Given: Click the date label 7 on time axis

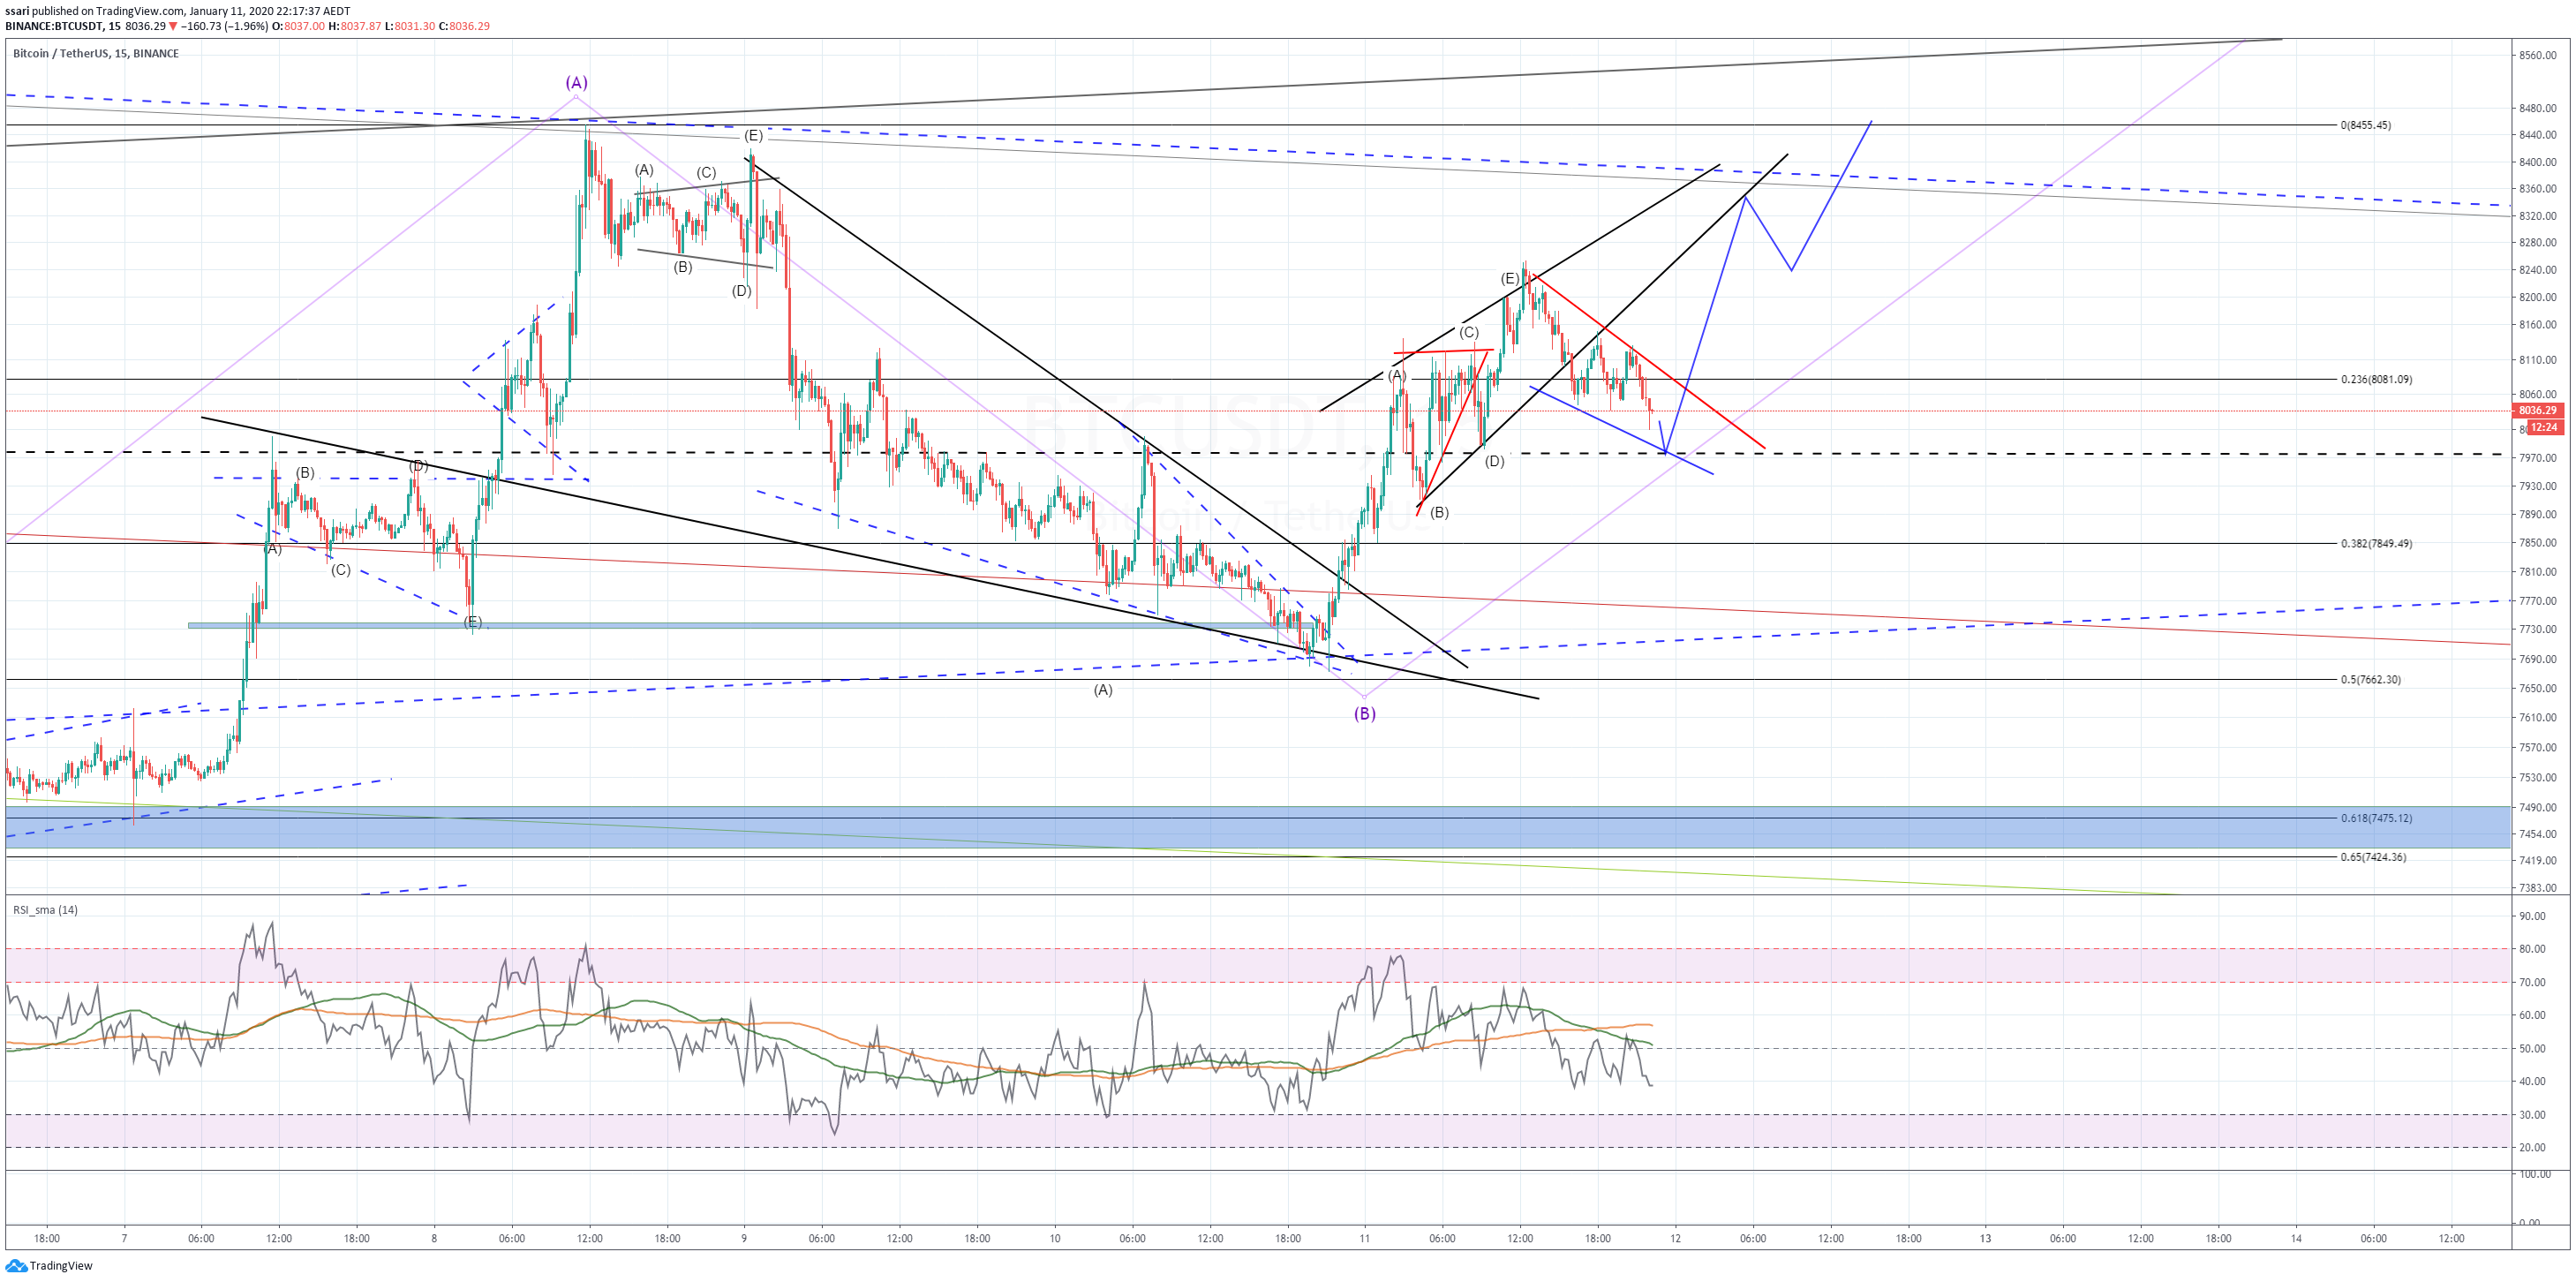Looking at the screenshot, I should click(124, 1238).
